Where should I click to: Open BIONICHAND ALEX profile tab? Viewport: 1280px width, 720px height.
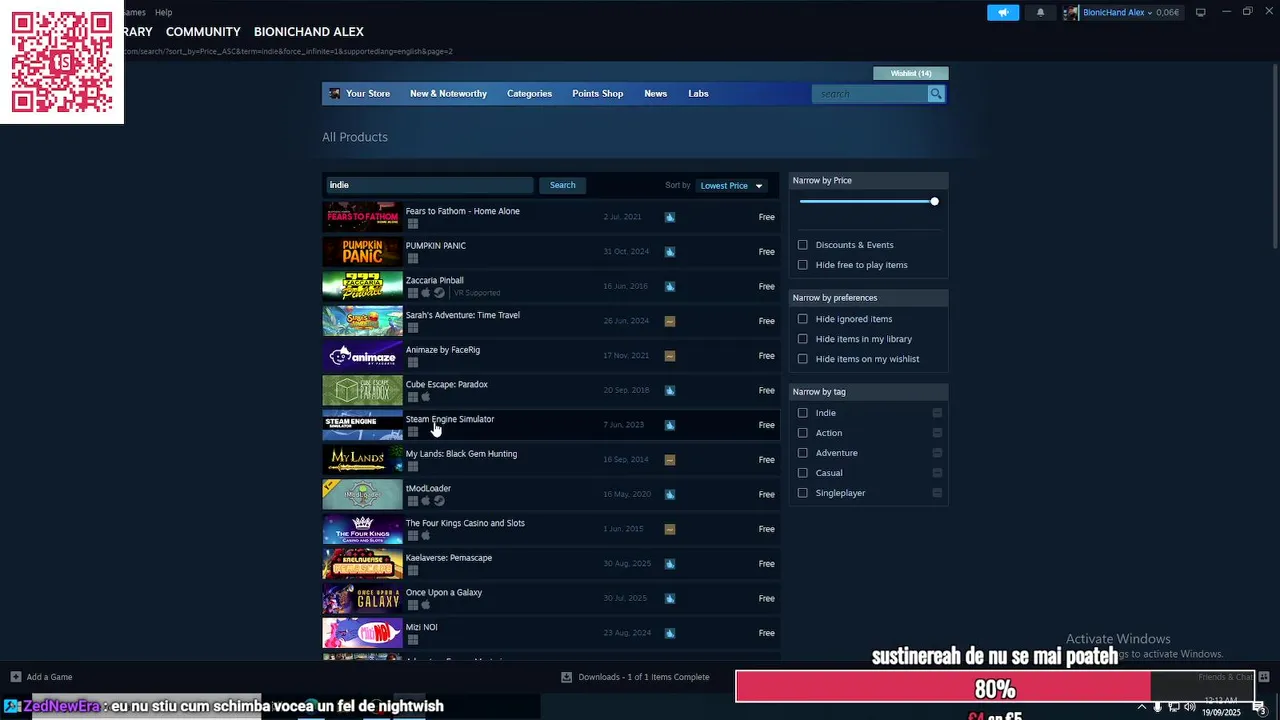click(x=309, y=32)
